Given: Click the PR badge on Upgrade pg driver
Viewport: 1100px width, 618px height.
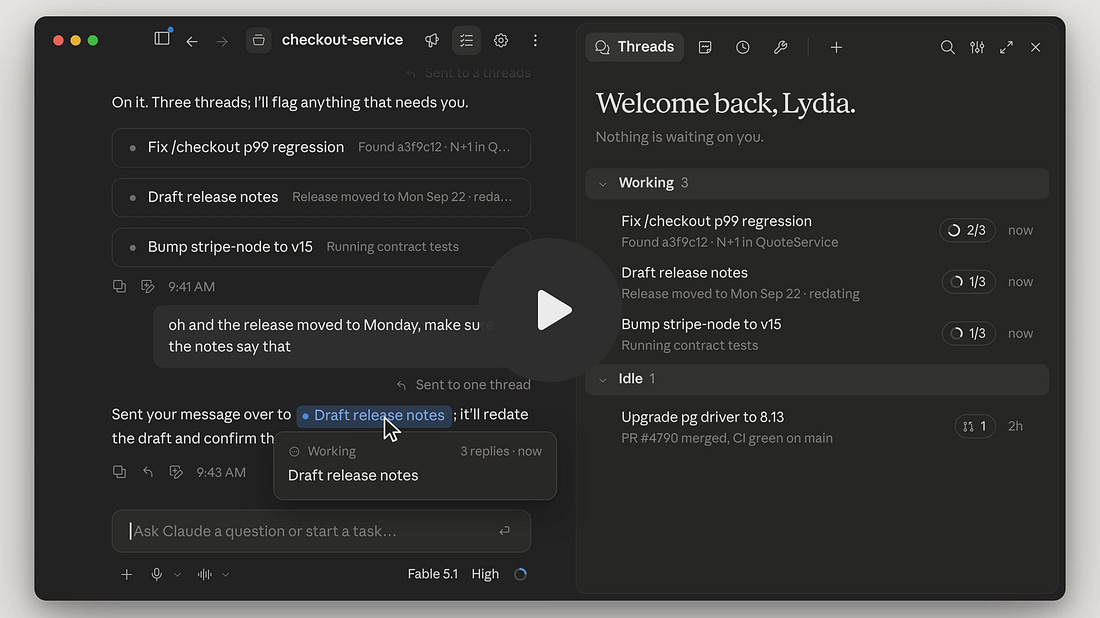Looking at the screenshot, I should [975, 426].
